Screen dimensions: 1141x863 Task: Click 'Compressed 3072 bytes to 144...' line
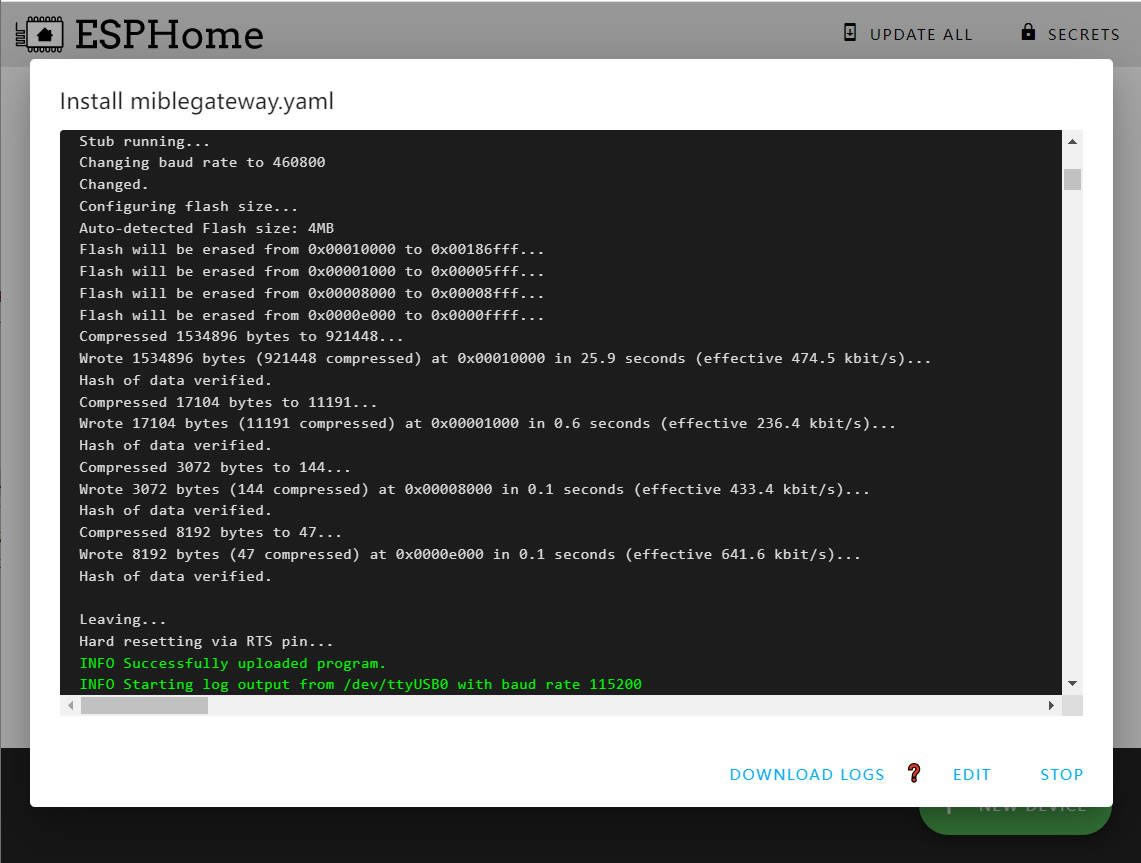(x=215, y=467)
